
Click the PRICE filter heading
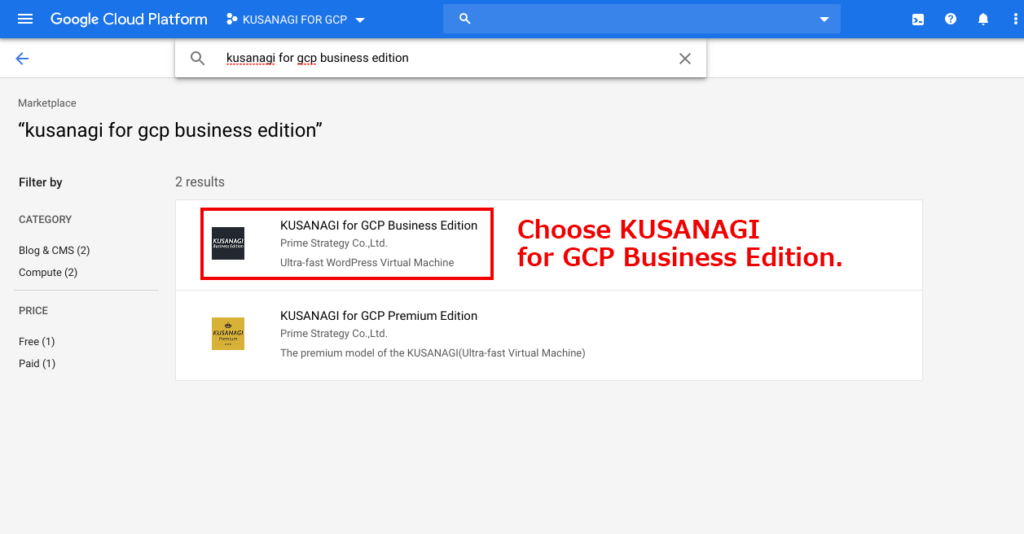[33, 311]
